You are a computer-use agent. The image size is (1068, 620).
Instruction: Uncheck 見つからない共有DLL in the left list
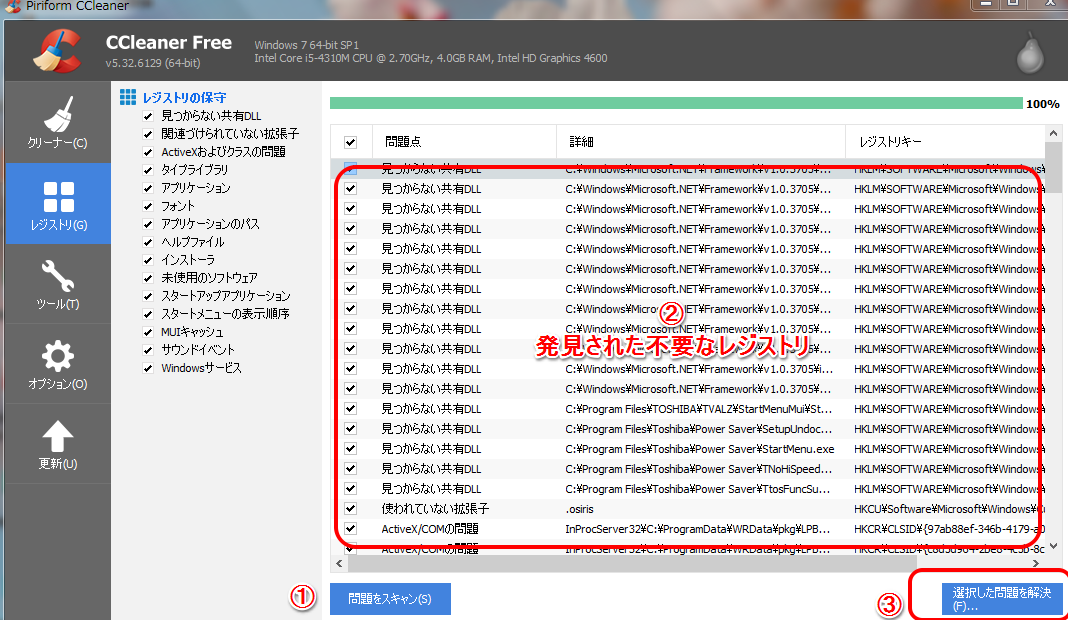point(148,116)
